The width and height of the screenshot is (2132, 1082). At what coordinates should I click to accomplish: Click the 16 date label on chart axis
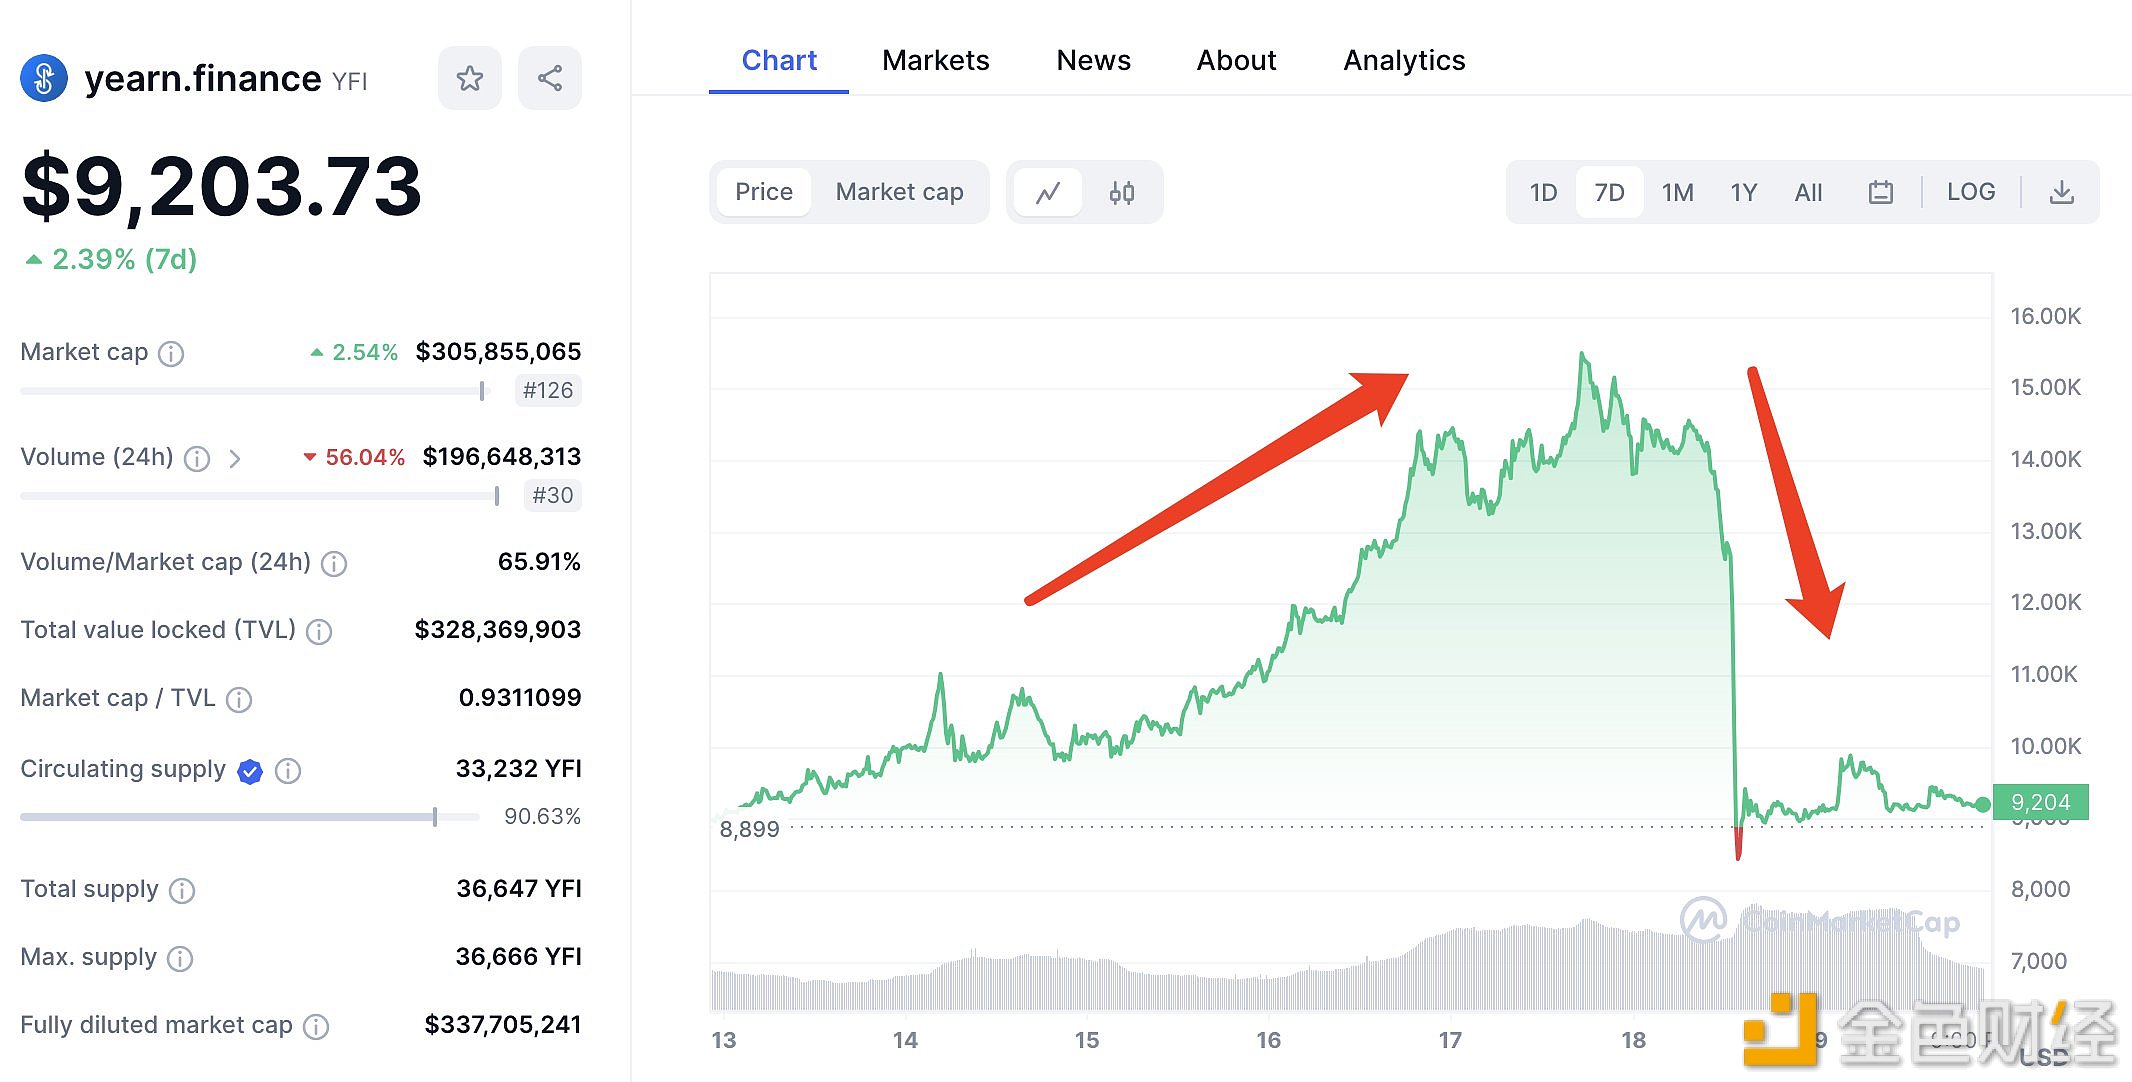[x=1269, y=1041]
